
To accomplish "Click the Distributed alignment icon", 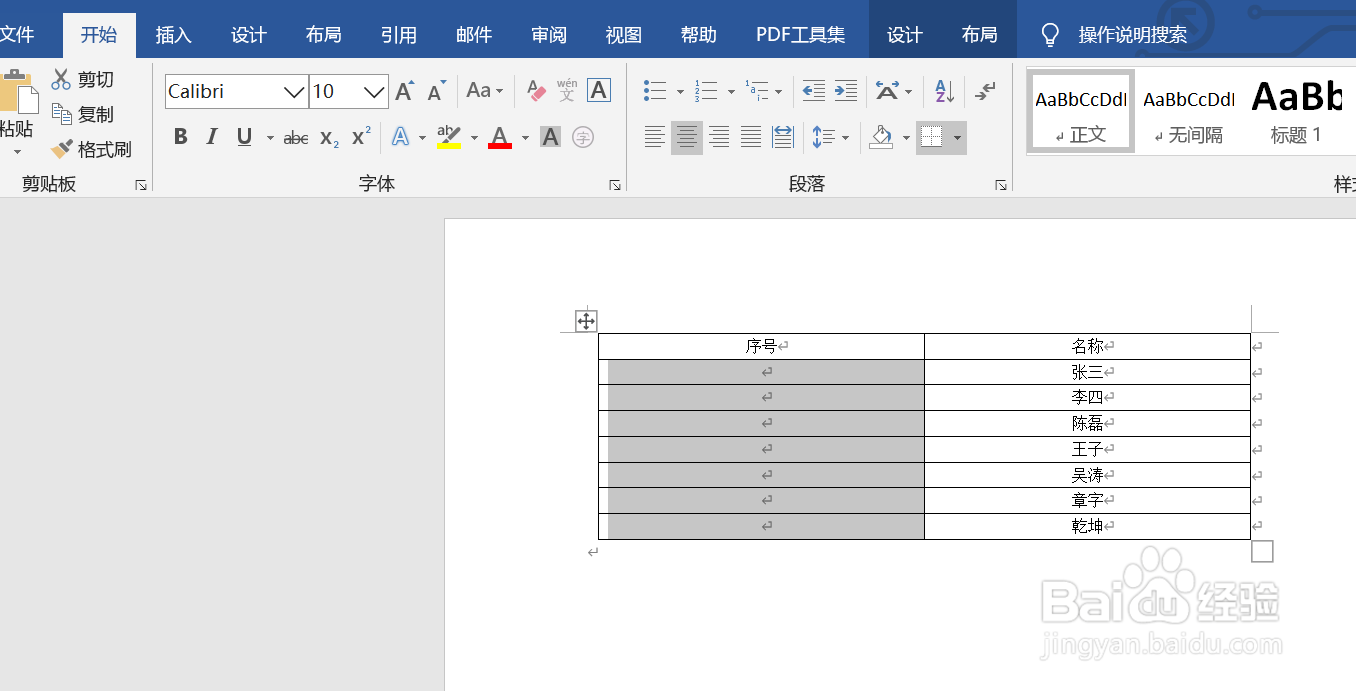I will click(x=783, y=137).
